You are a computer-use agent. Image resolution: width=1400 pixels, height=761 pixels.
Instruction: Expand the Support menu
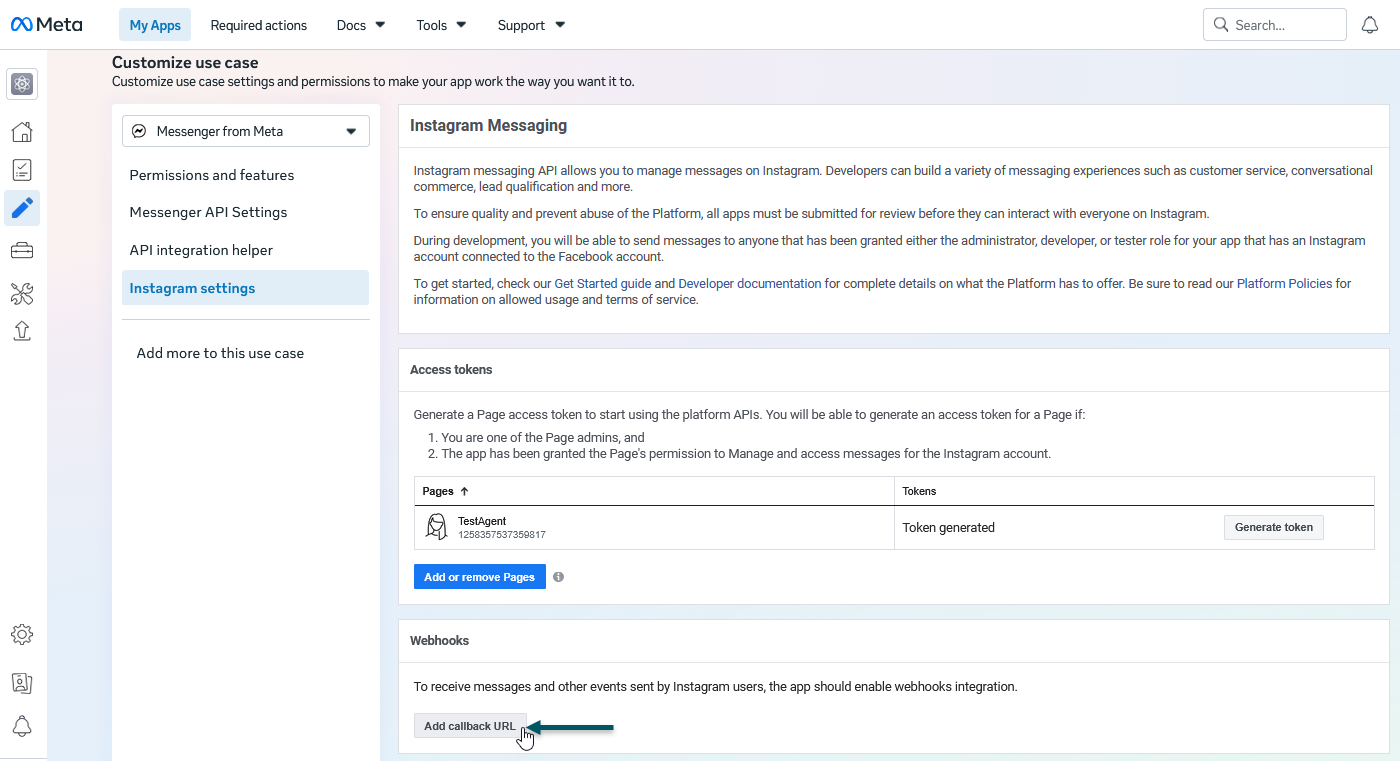[x=531, y=25]
